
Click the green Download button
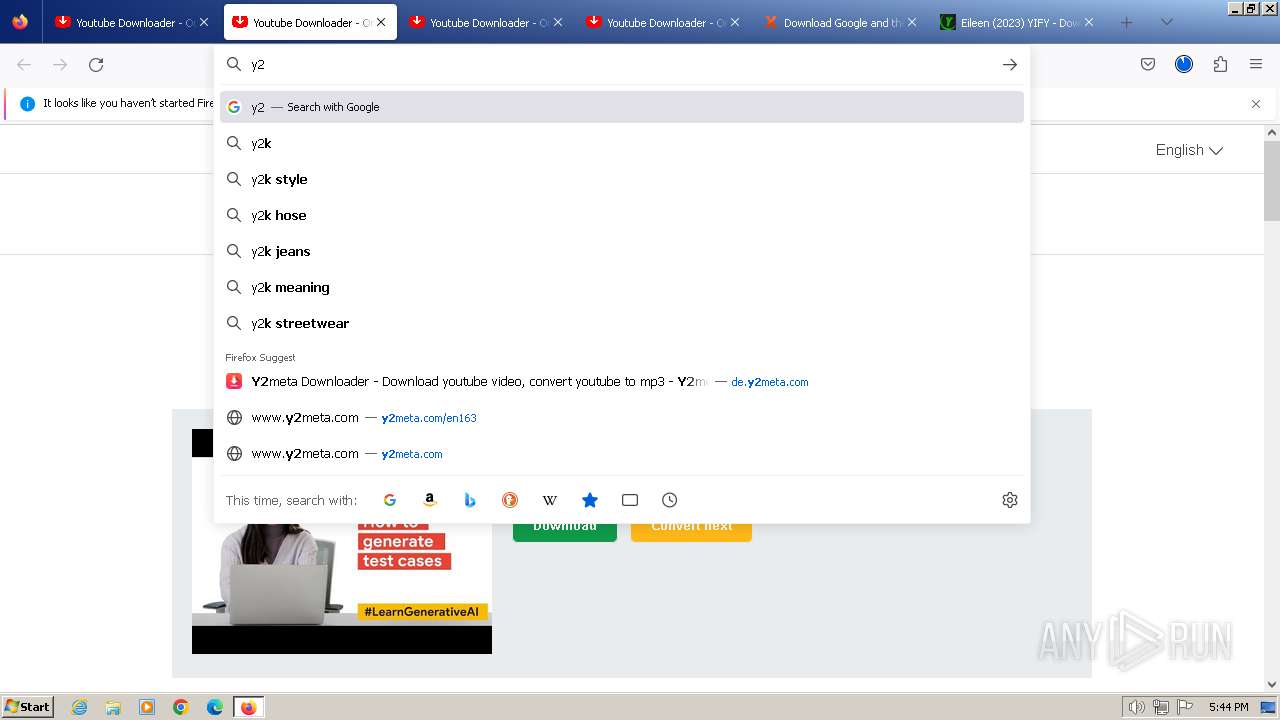click(x=565, y=532)
